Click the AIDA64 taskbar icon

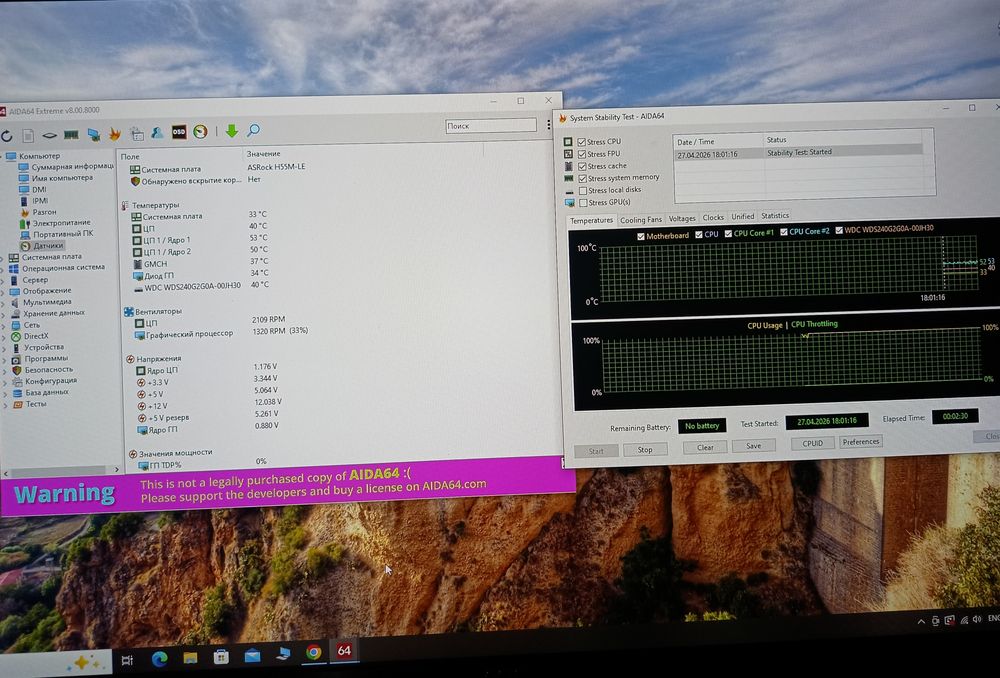(344, 651)
